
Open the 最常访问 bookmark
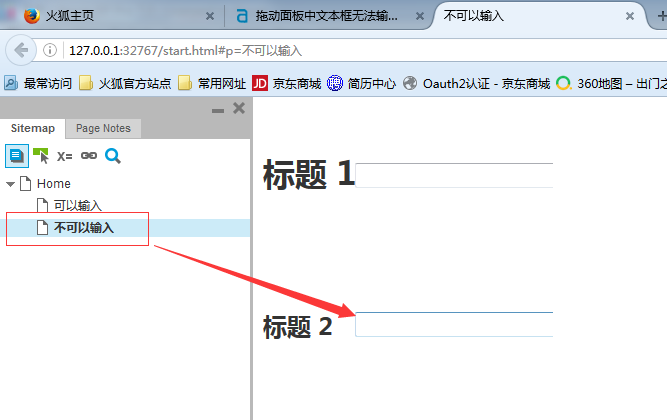[38, 83]
